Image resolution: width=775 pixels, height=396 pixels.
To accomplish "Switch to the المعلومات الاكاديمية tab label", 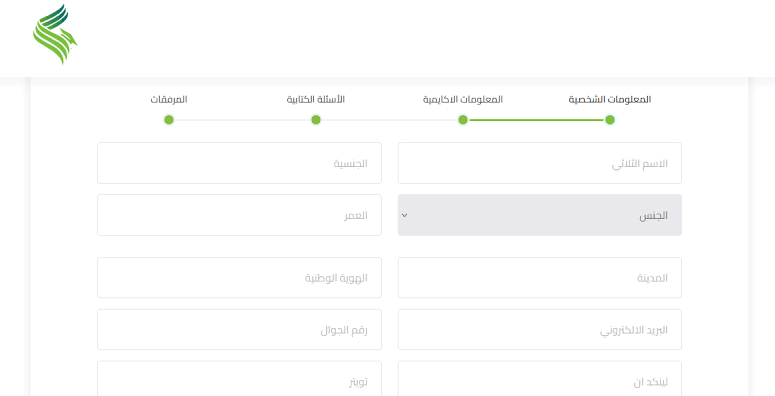I will point(463,99).
